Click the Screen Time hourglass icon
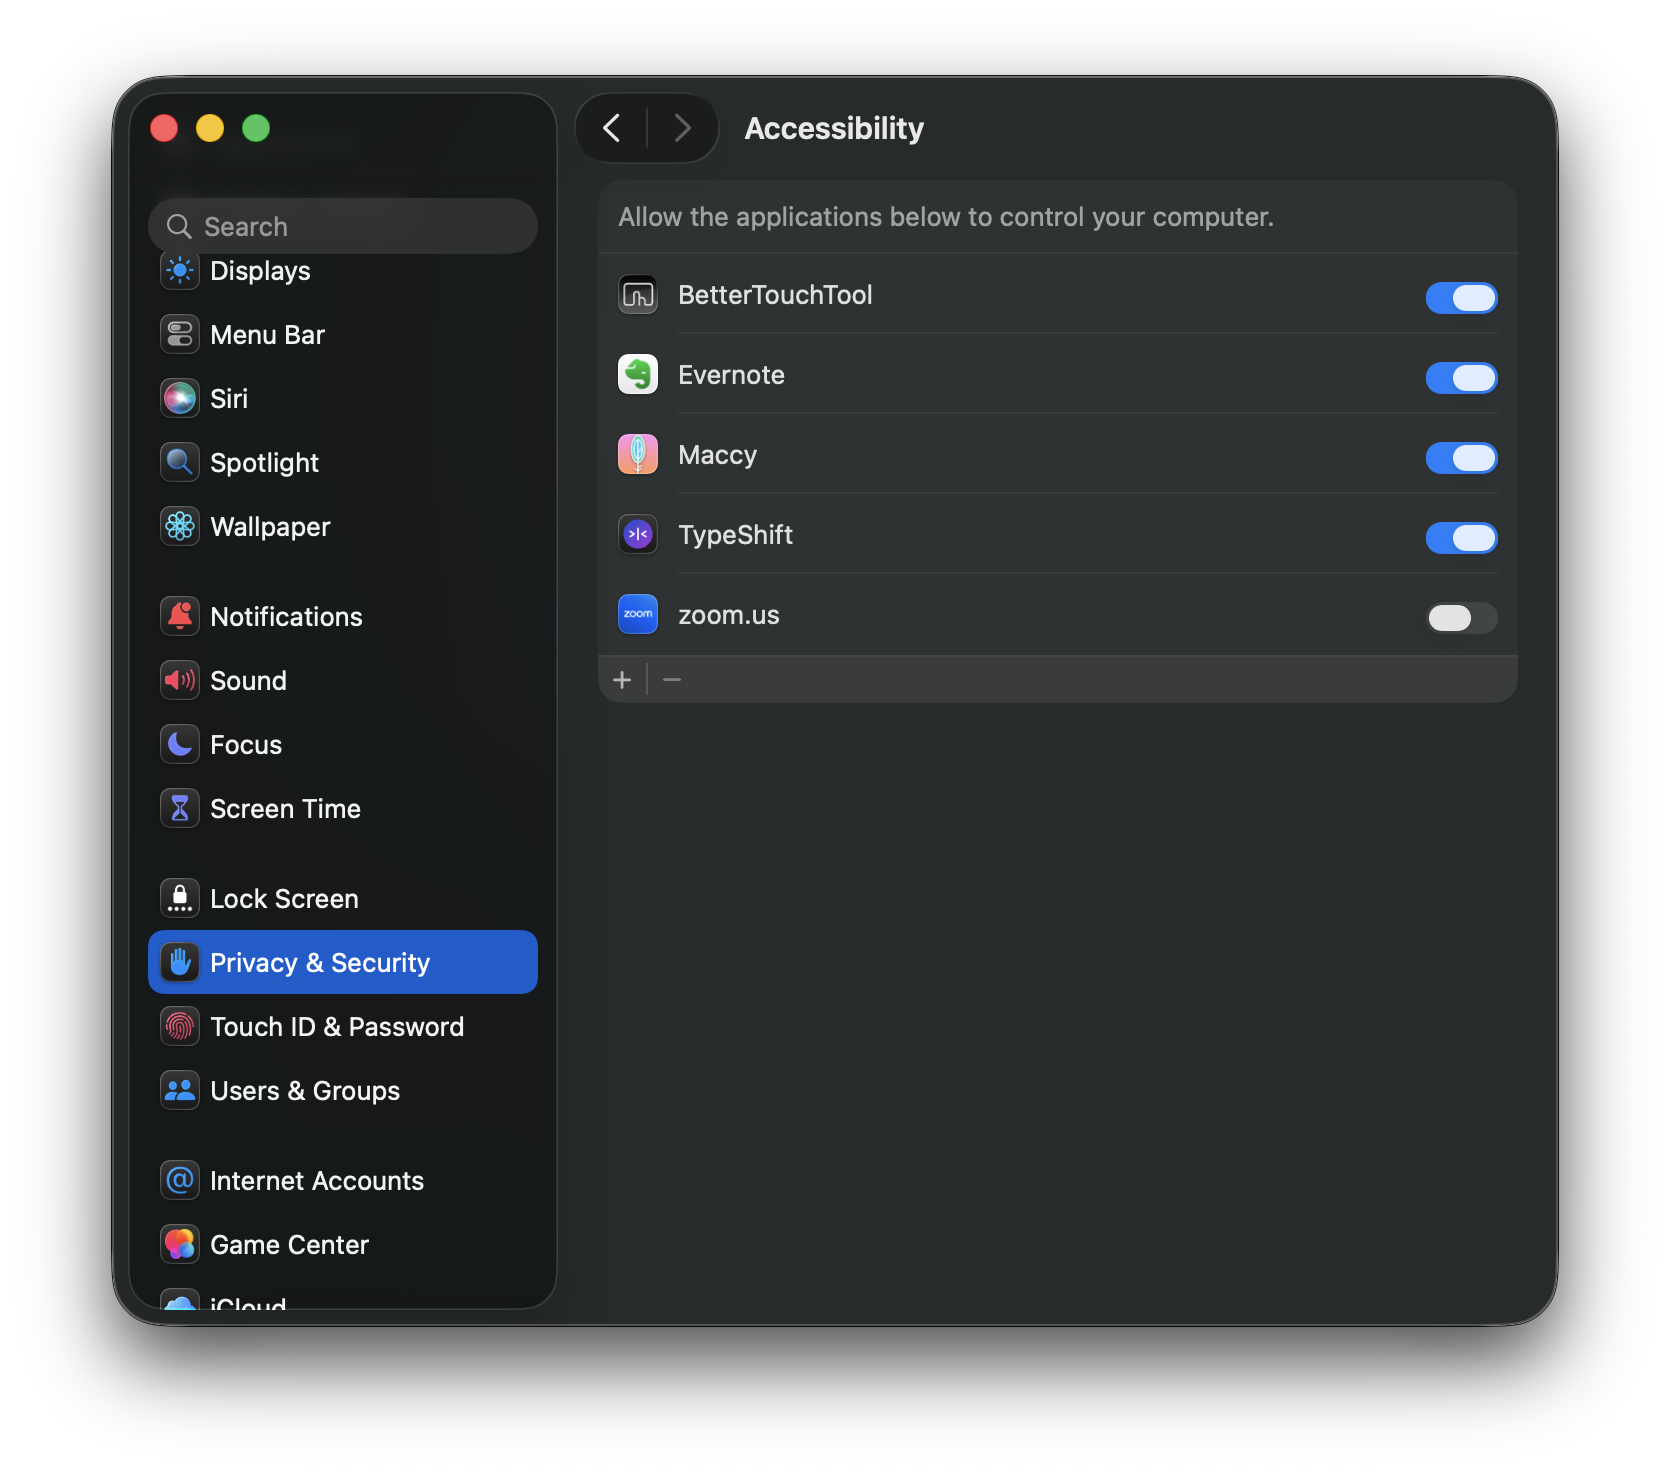 pyautogui.click(x=180, y=809)
